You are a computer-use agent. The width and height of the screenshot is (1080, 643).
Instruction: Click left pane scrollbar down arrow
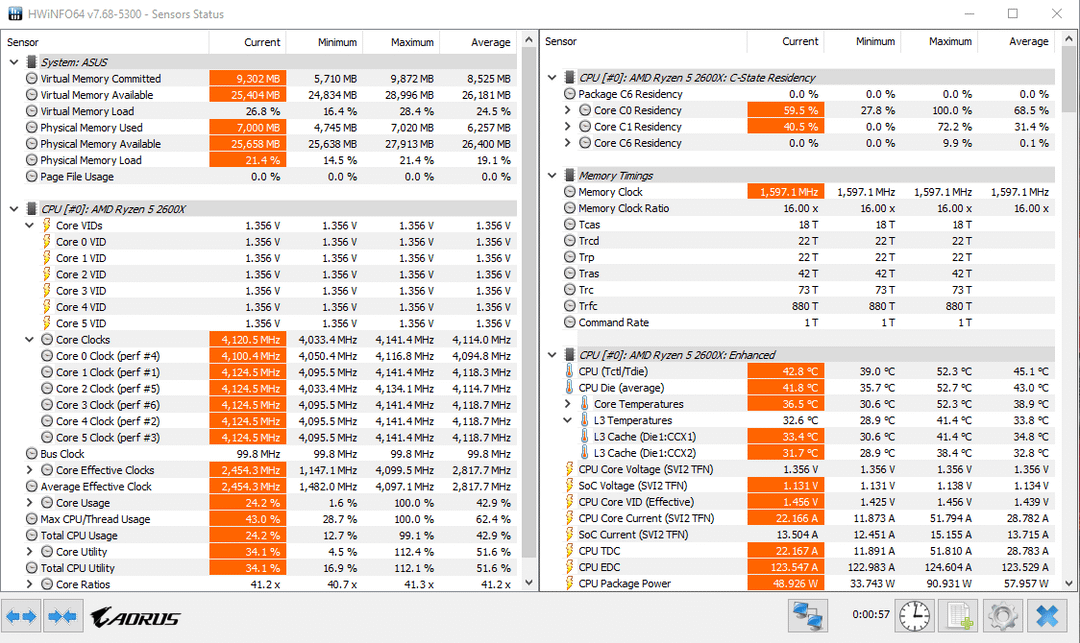coord(529,582)
